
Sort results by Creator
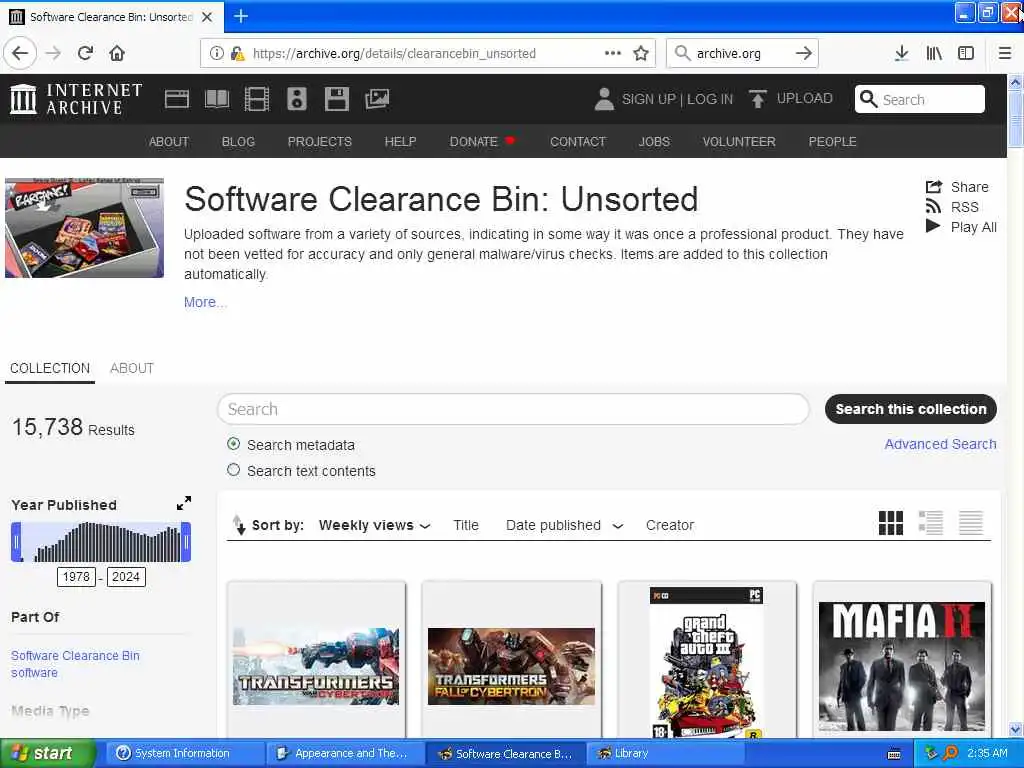pos(670,526)
